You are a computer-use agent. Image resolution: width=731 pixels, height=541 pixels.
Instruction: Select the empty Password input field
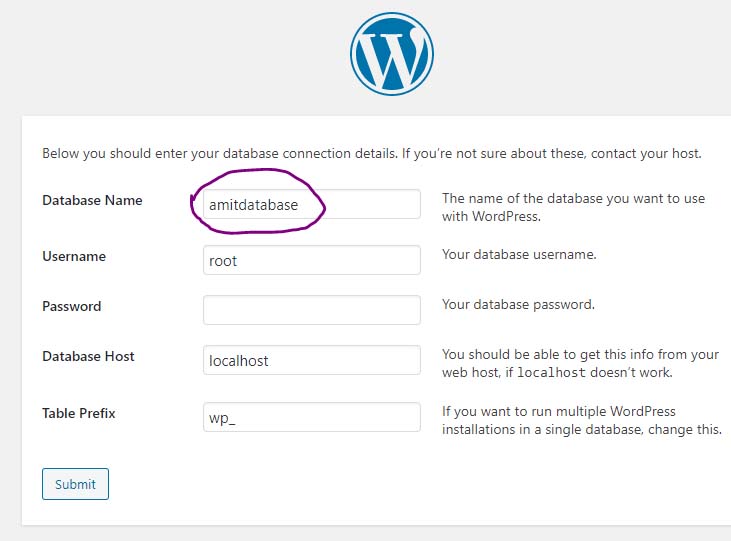pyautogui.click(x=311, y=310)
